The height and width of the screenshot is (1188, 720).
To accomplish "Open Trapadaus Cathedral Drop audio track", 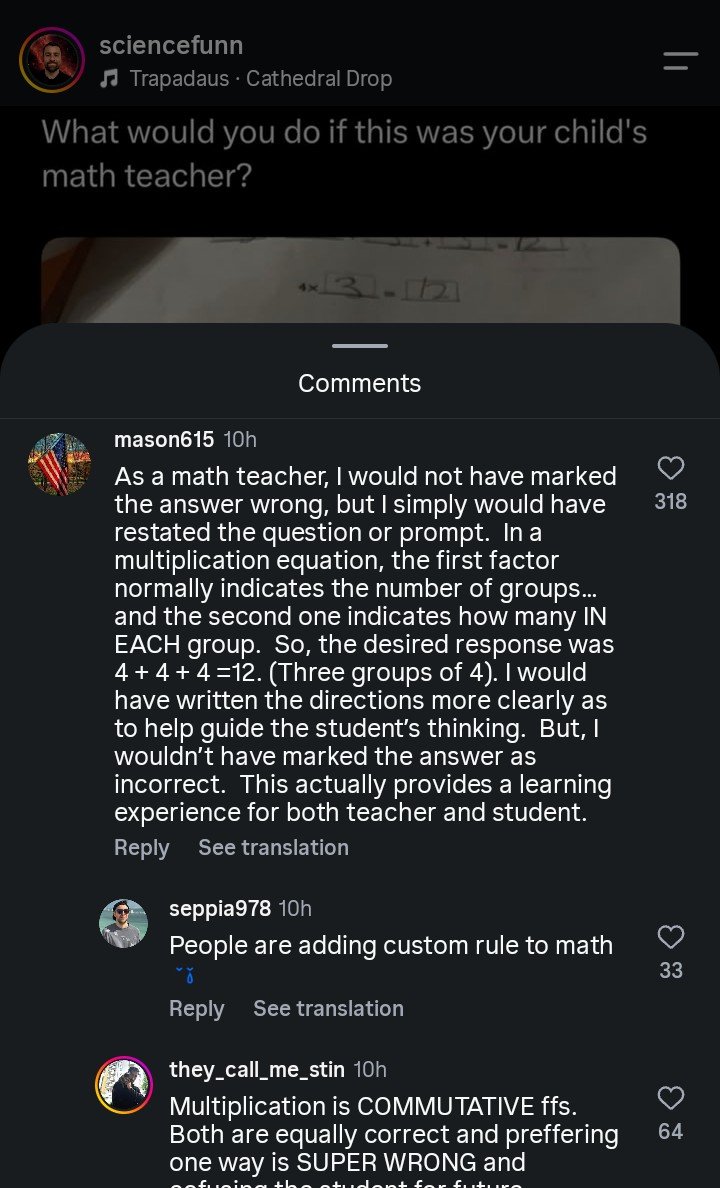I will (261, 79).
